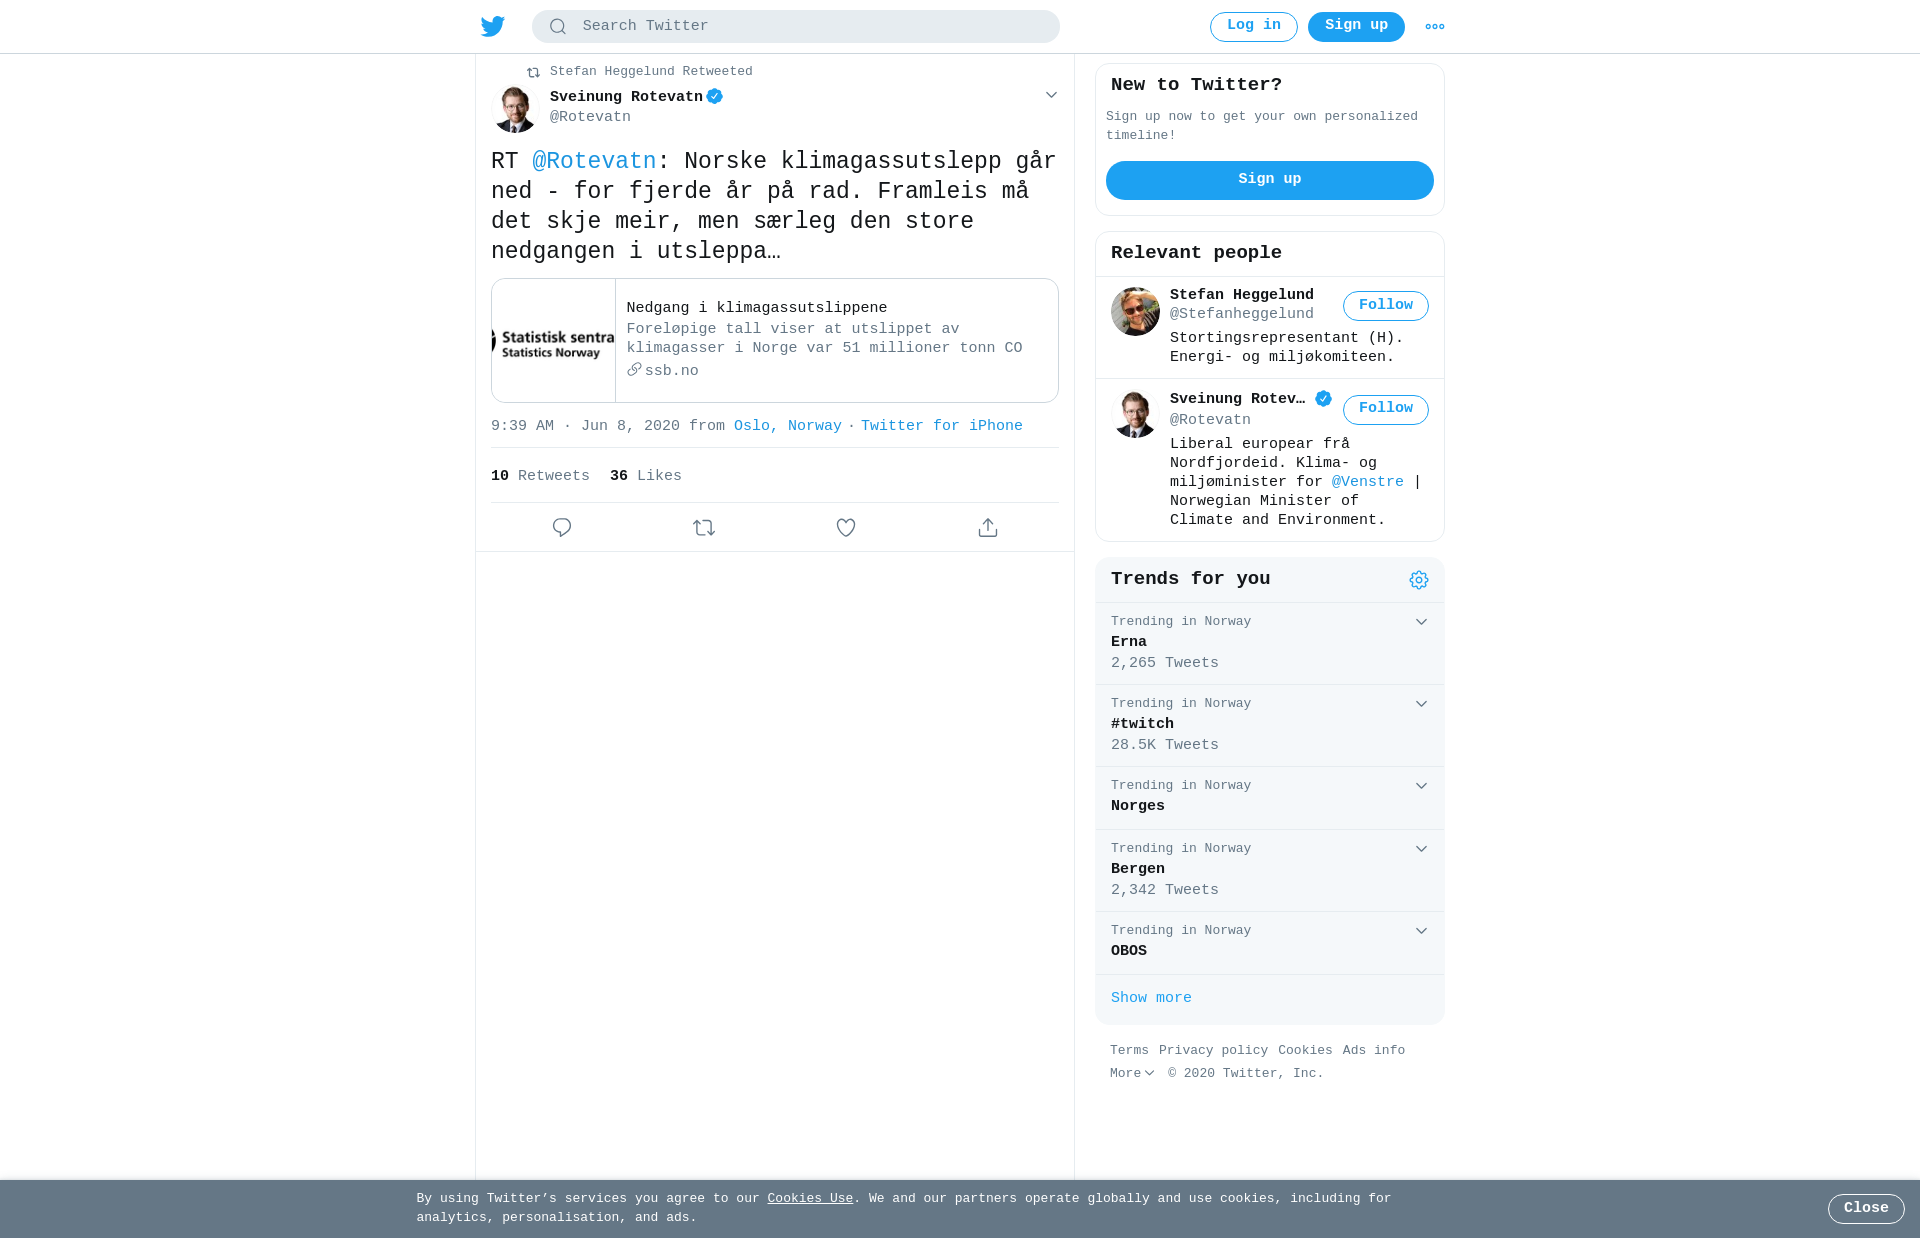Expand tweet options caret next to Sveinung Rotevatn
Image resolution: width=1920 pixels, height=1238 pixels.
[x=1051, y=95]
